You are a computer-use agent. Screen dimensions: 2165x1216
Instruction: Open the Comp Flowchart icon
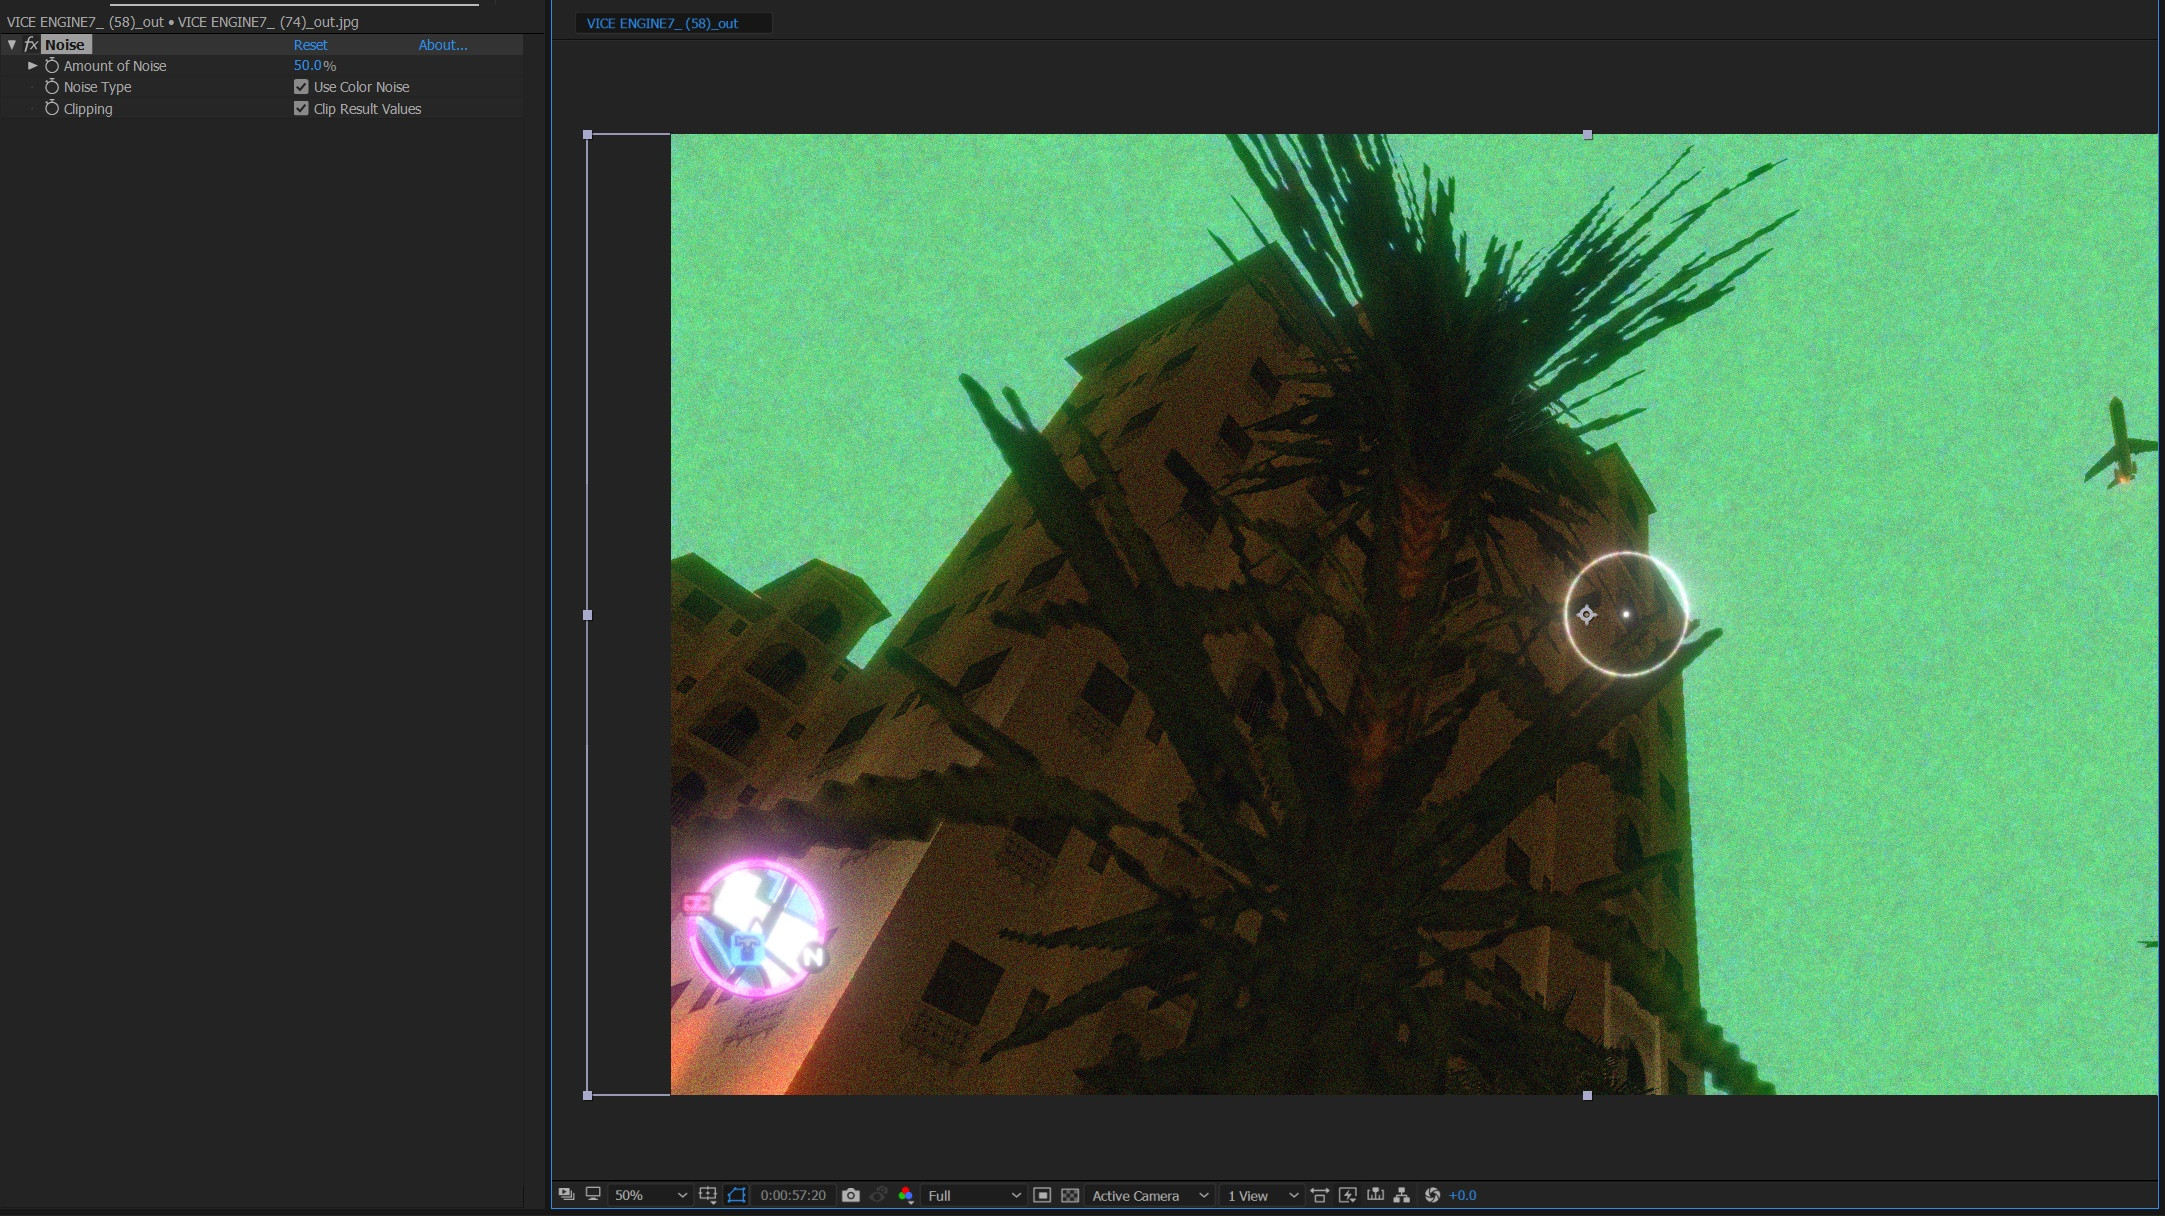click(x=1402, y=1195)
